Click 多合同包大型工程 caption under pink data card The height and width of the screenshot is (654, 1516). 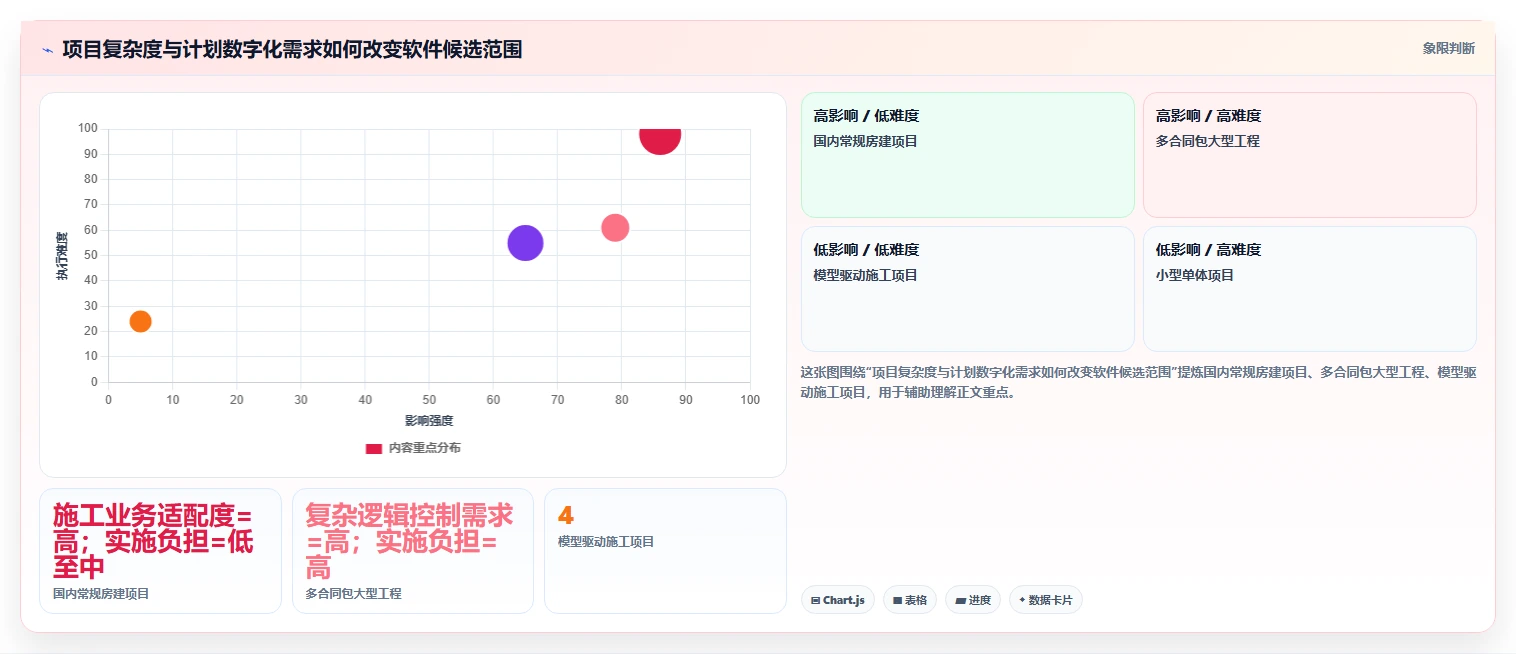click(x=354, y=594)
